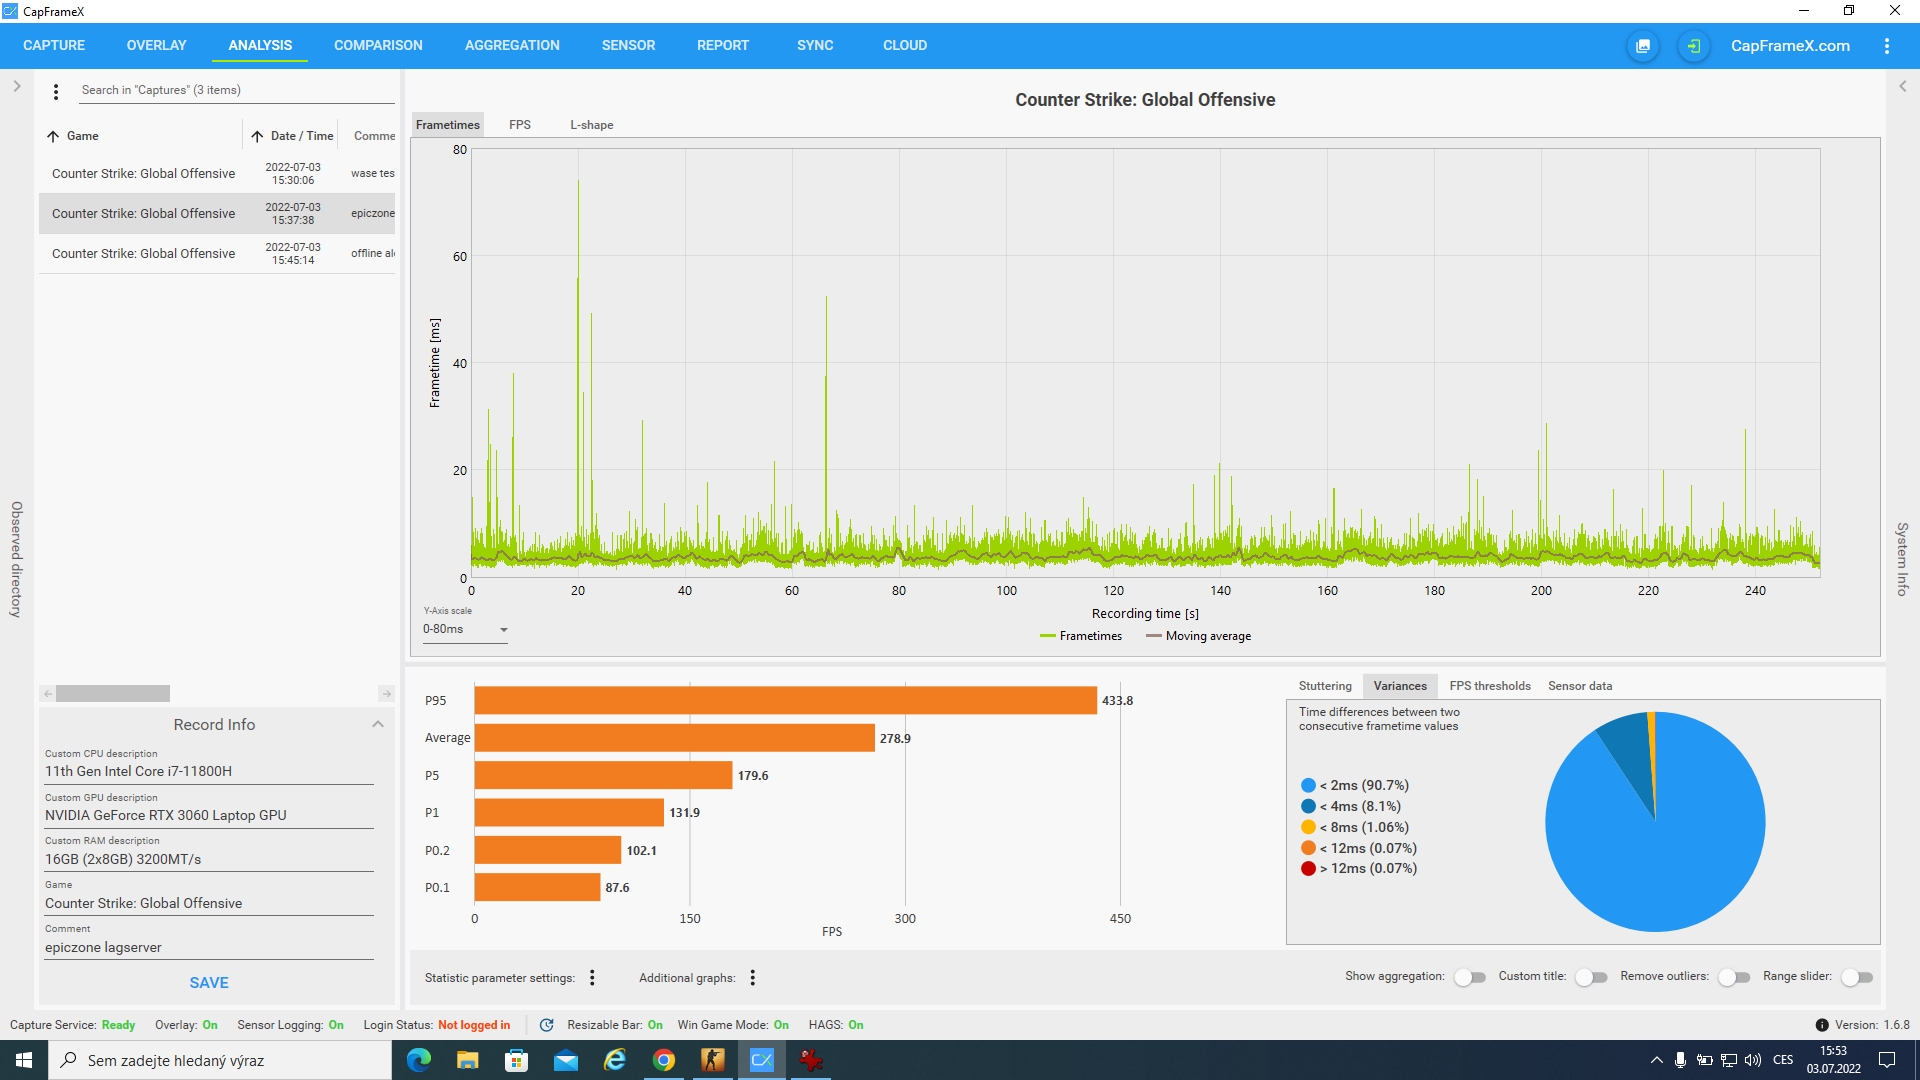Open Additional graphs three-dot menu
The height and width of the screenshot is (1080, 1920).
click(752, 978)
